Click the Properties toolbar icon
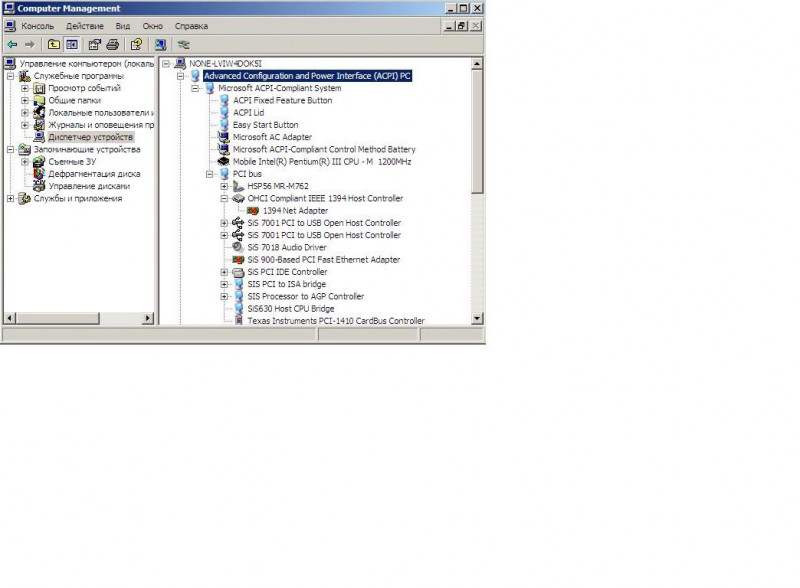The image size is (800, 588). (x=94, y=44)
